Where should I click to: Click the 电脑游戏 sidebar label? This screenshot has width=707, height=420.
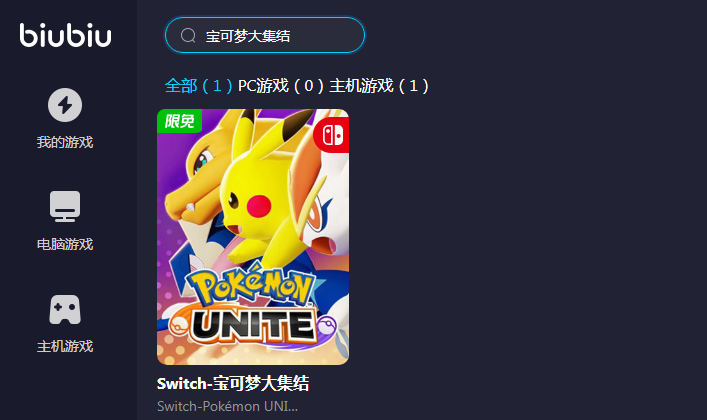click(x=65, y=244)
